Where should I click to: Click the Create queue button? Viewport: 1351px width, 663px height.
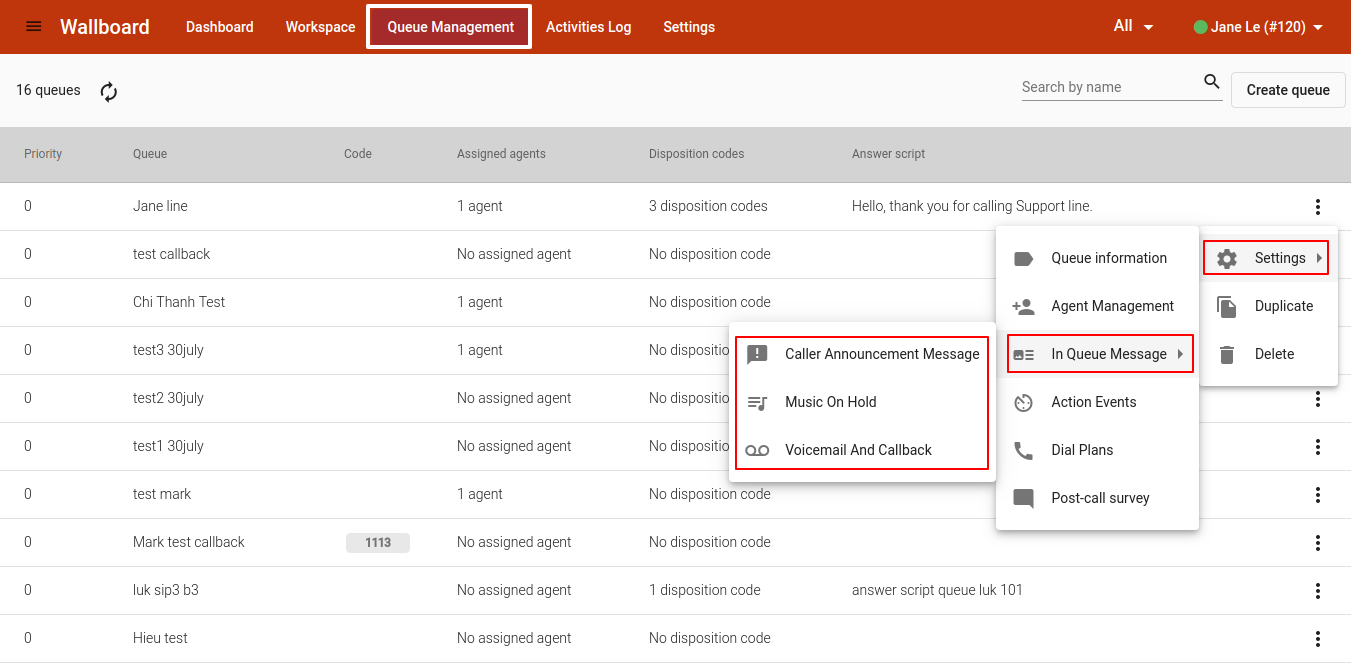pos(1287,90)
